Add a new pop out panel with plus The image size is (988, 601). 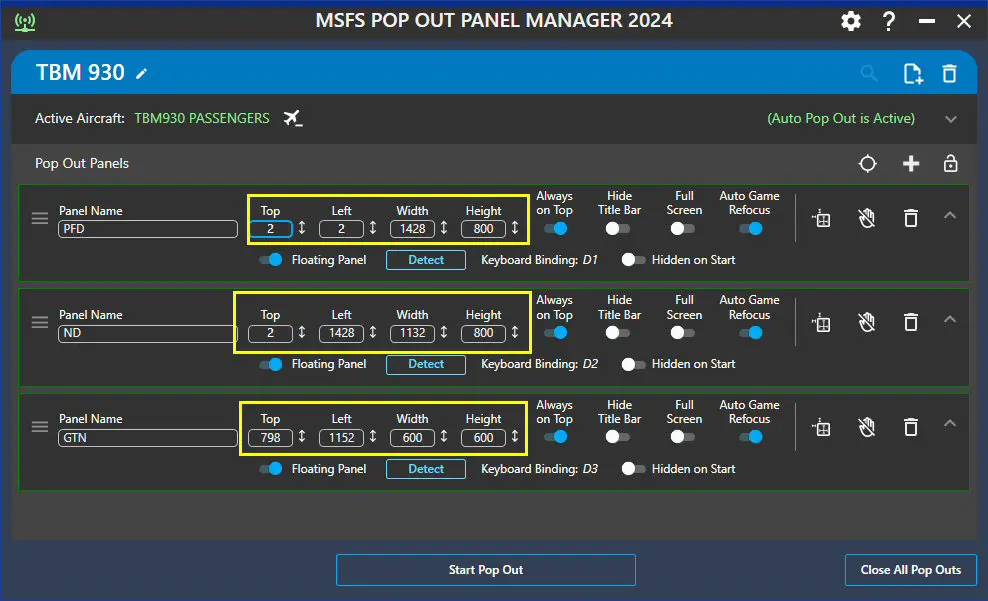coord(910,164)
